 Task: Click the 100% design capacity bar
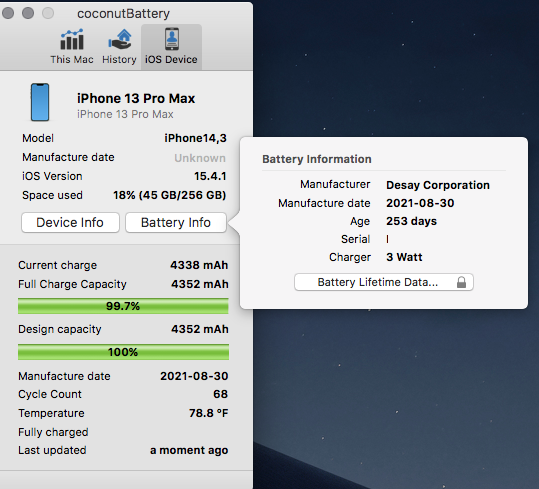pos(123,352)
